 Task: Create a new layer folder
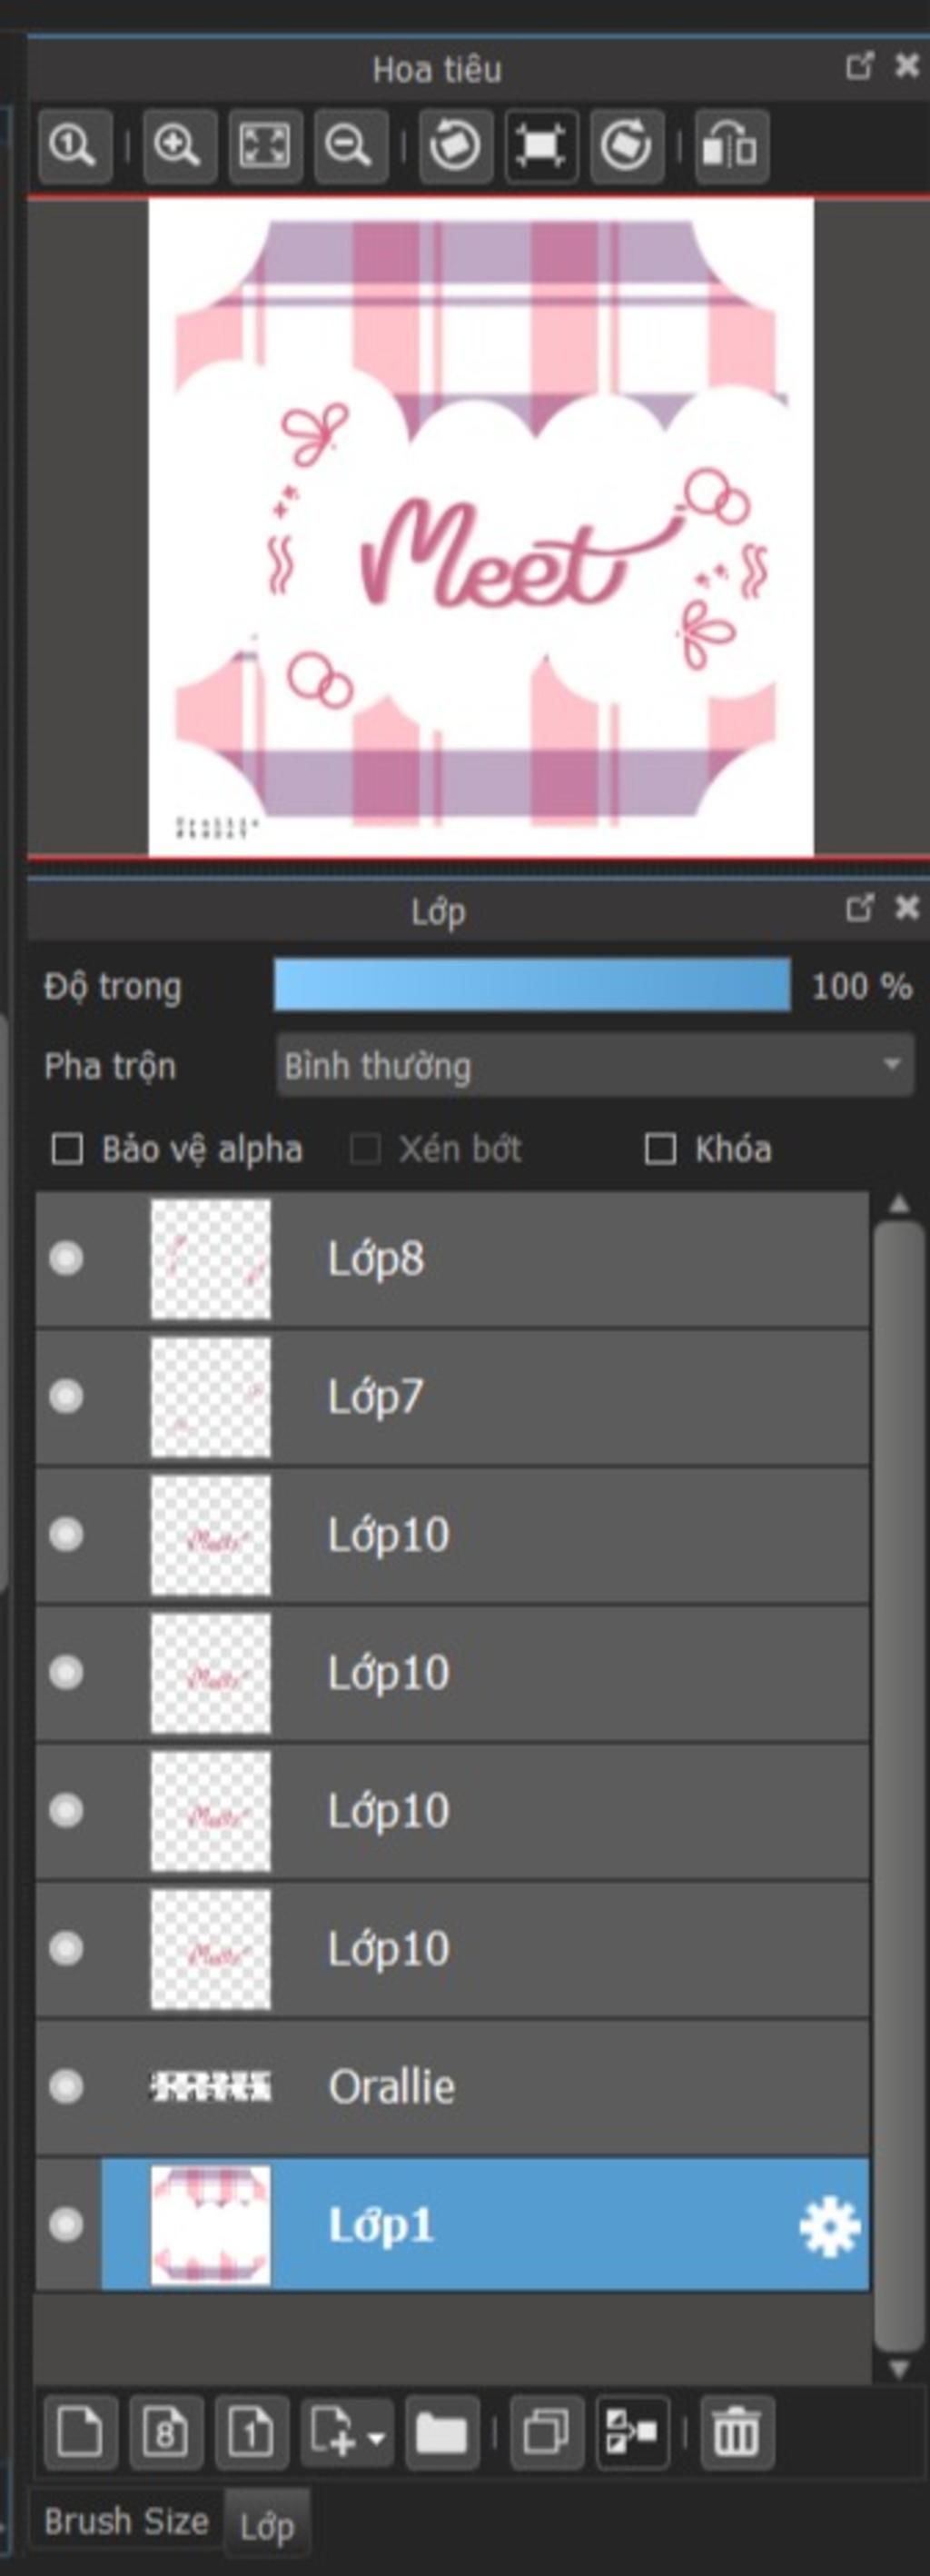pos(441,2432)
